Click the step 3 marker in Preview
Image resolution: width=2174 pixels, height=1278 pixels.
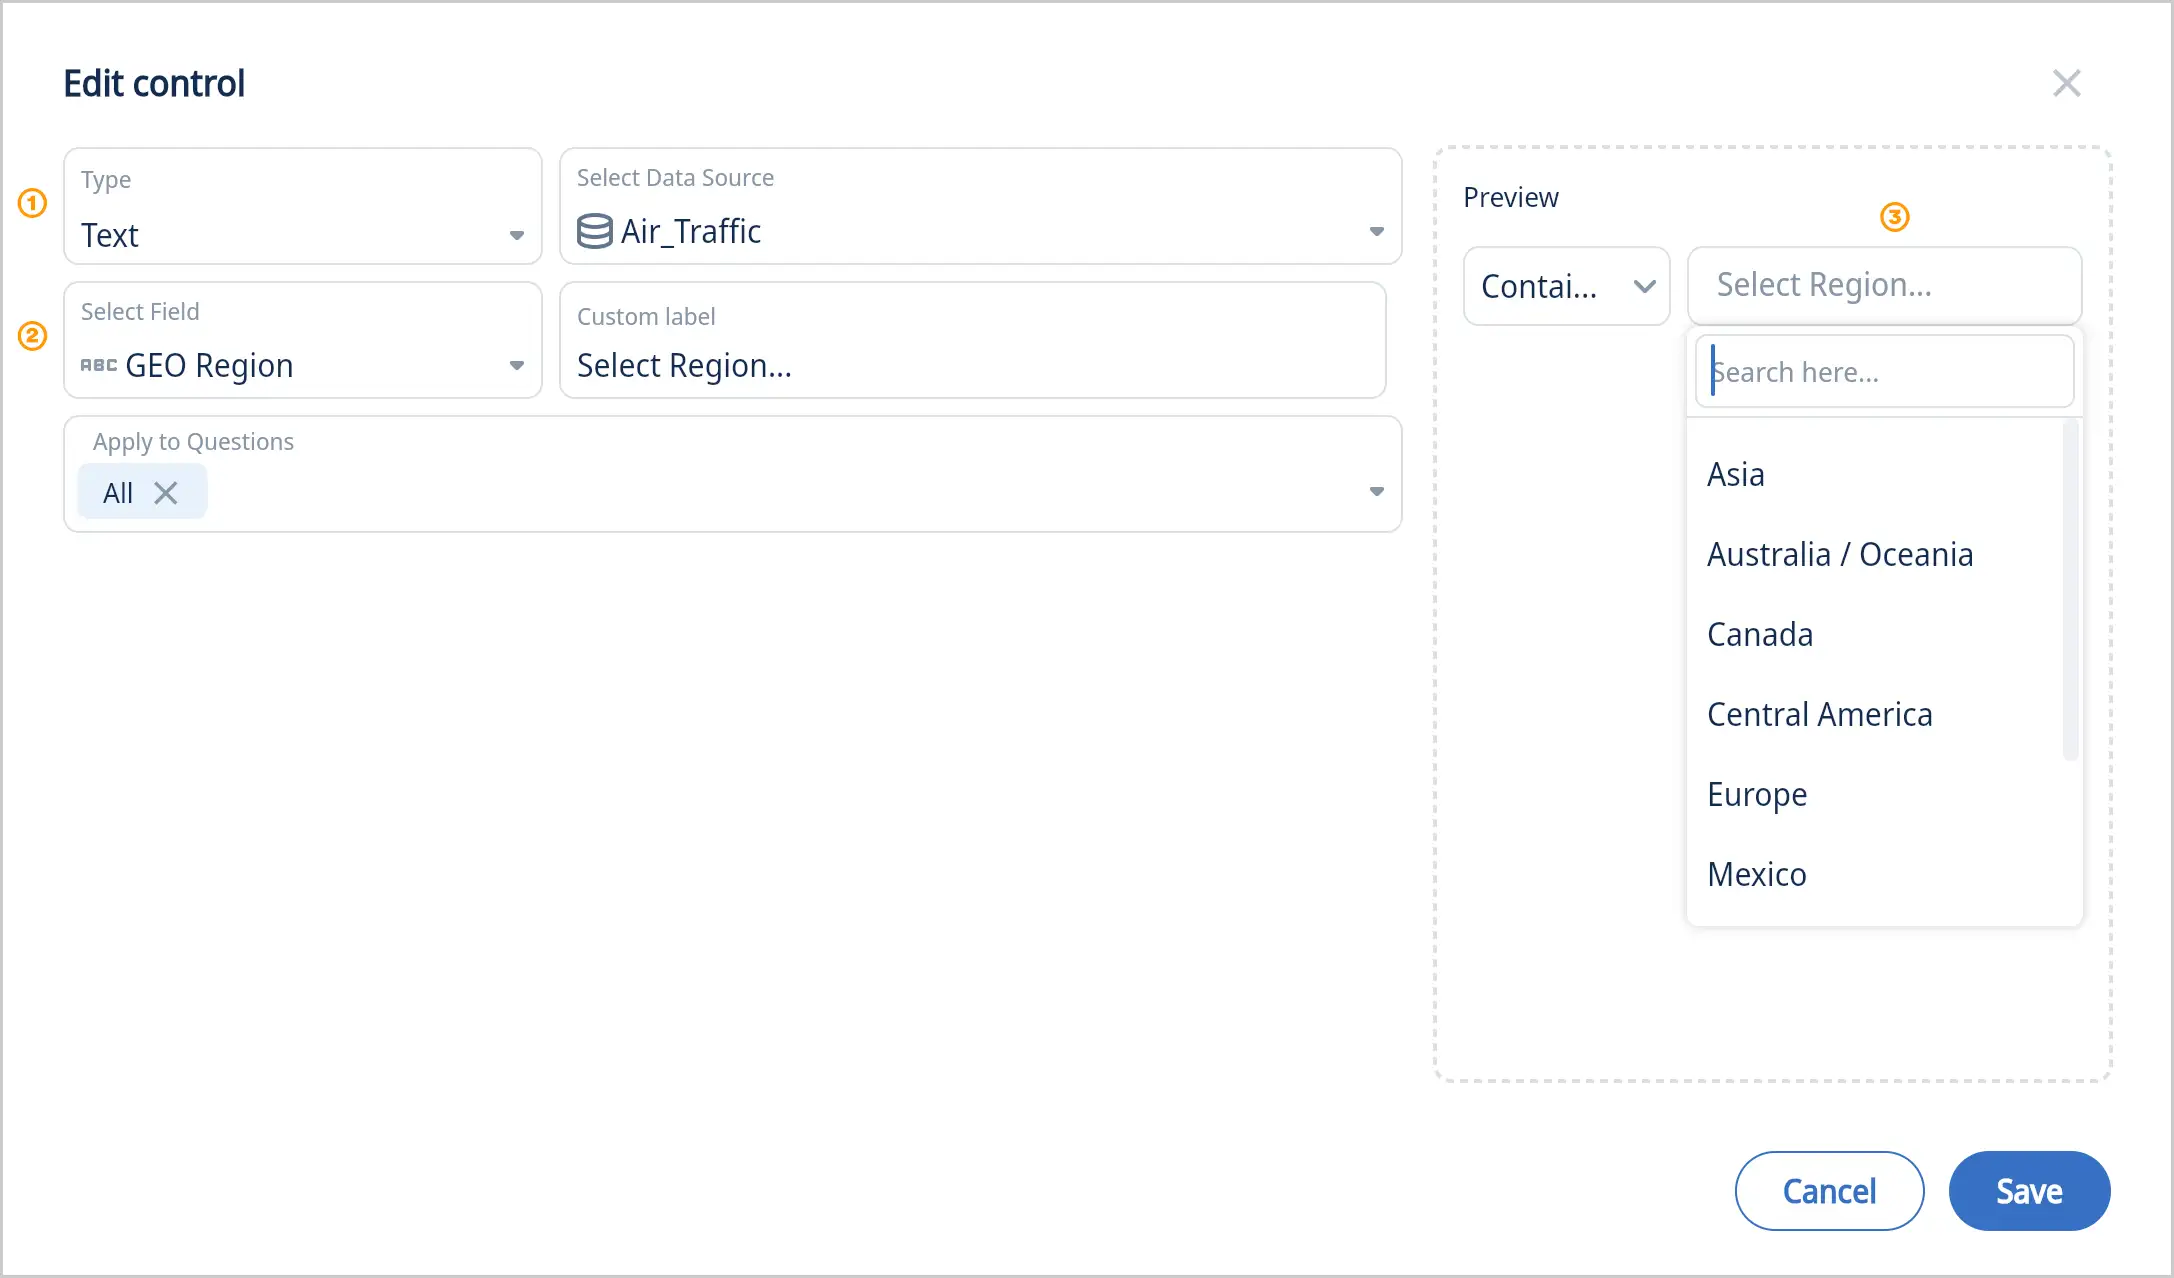coord(1894,217)
